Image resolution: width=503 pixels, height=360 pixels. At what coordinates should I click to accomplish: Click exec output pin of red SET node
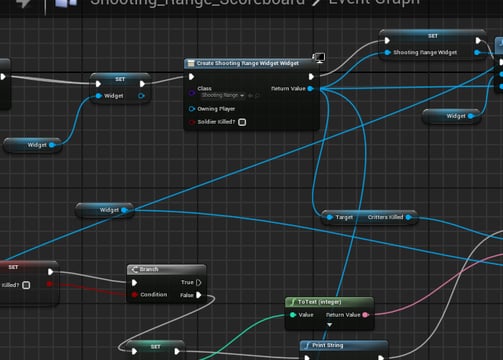51,272
